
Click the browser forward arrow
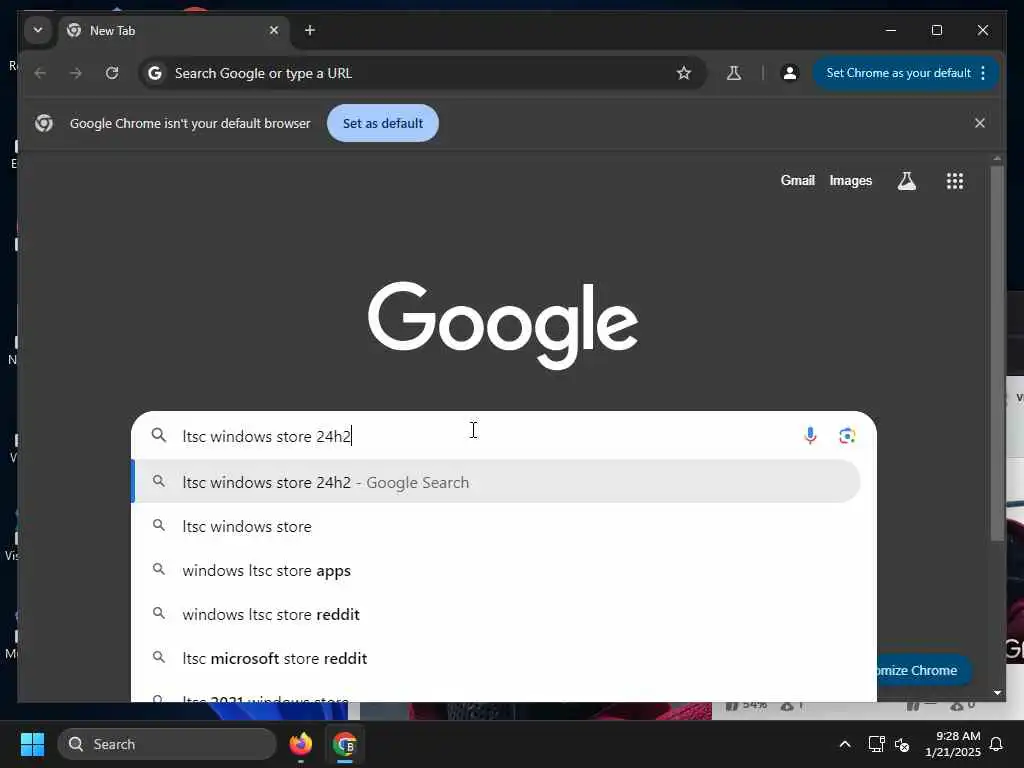[x=76, y=73]
